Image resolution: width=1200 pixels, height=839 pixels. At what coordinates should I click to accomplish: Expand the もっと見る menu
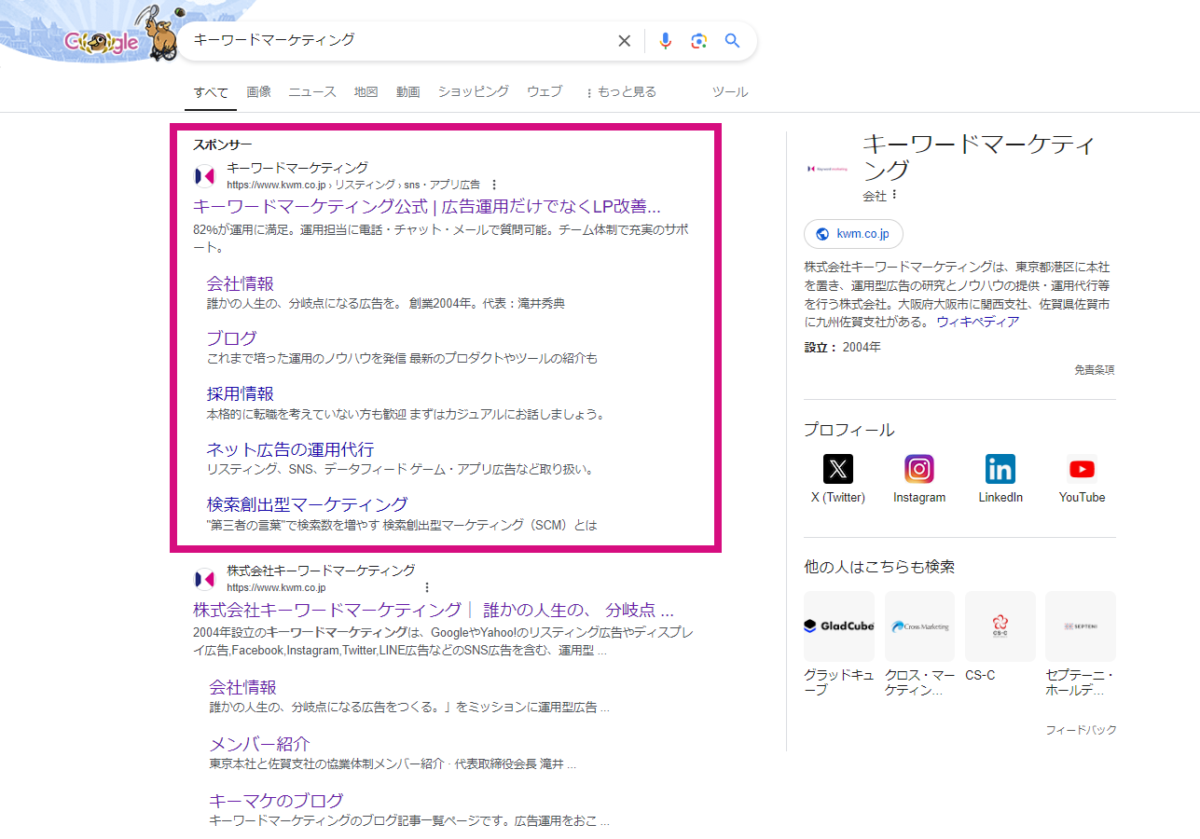pos(621,92)
